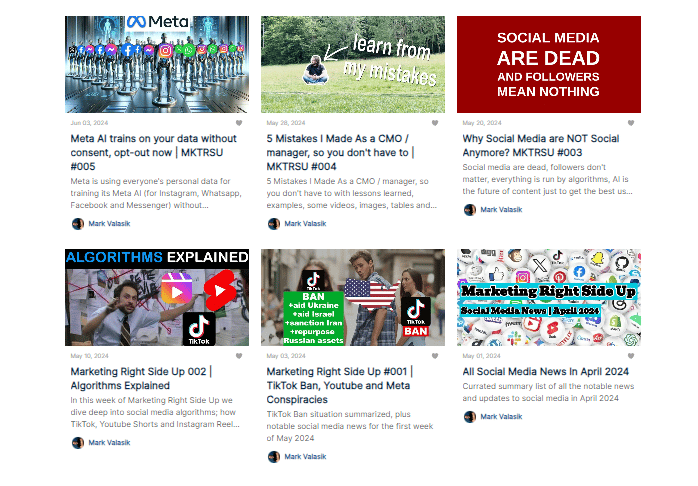
Task: Open 'Meta AI trains on your data' title link
Action: coord(154,152)
